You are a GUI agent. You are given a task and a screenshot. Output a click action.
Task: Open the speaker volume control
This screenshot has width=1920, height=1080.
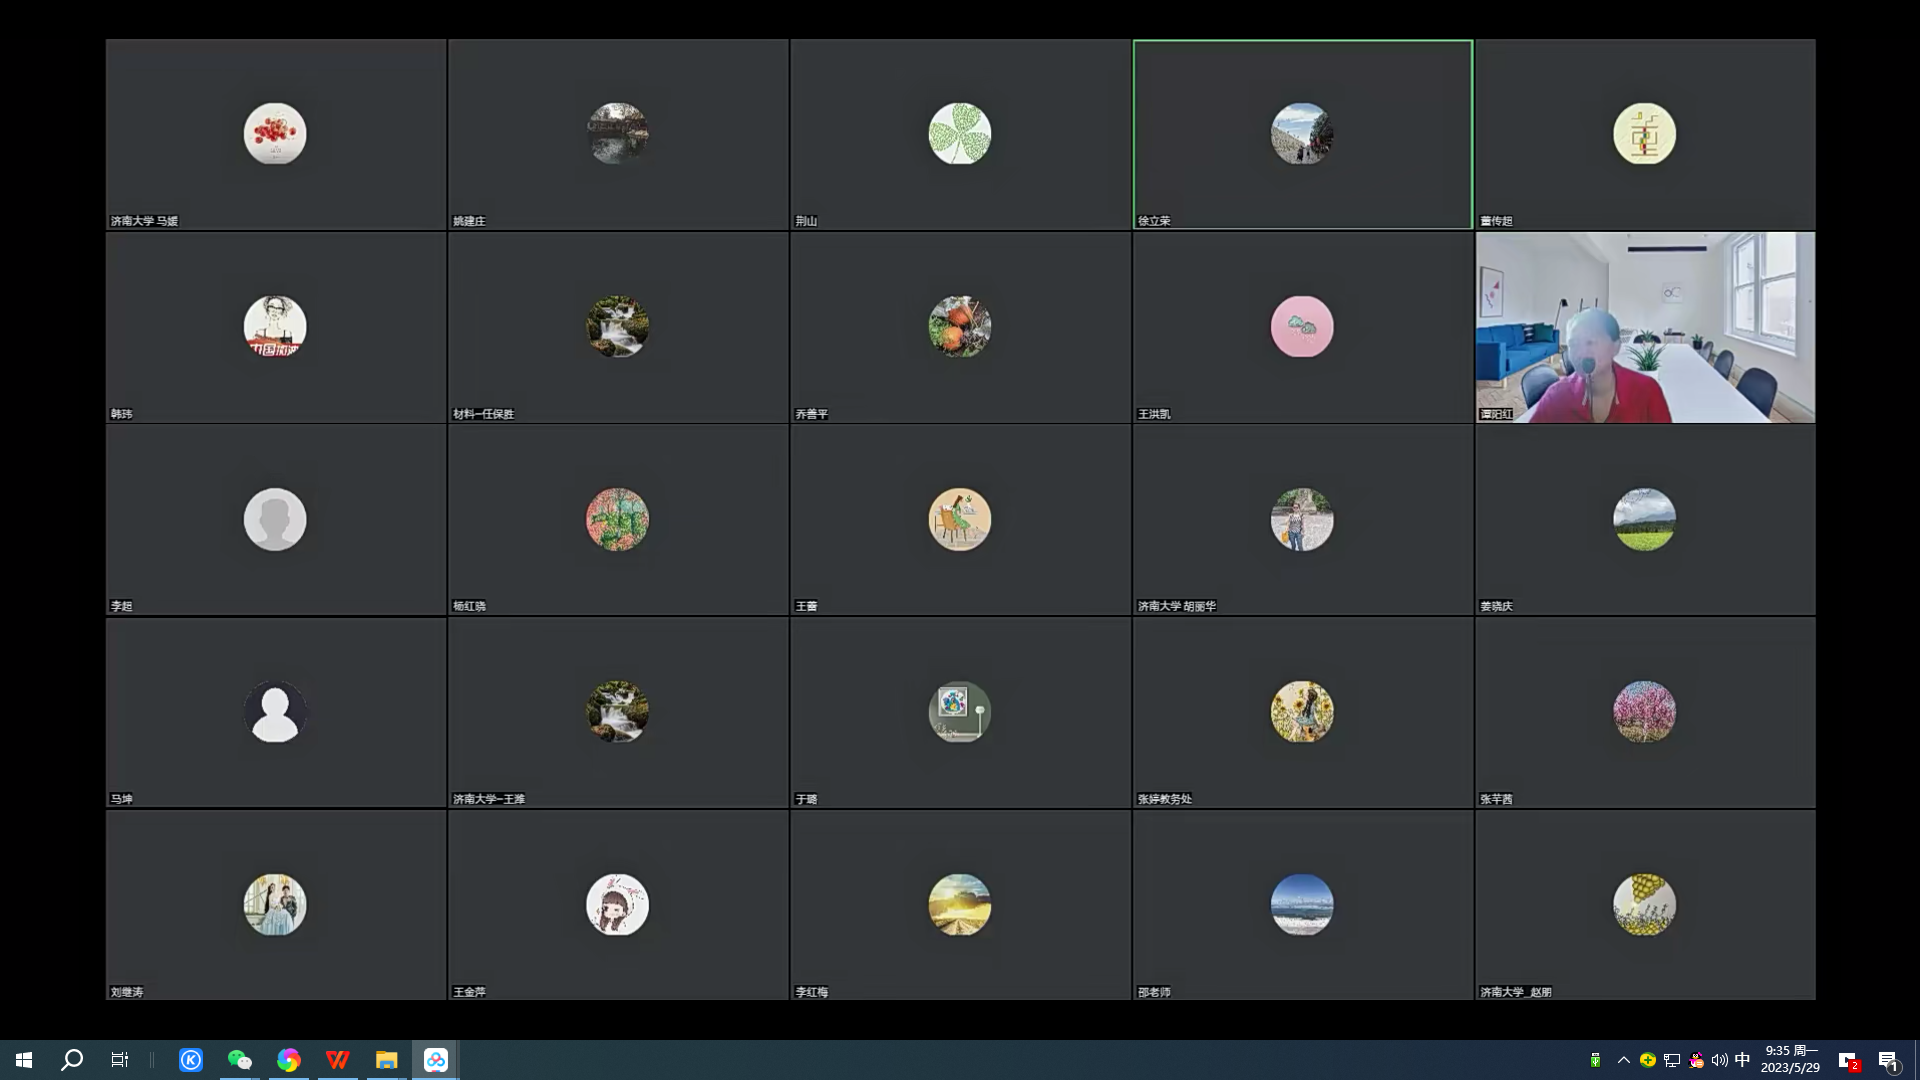click(x=1719, y=1060)
